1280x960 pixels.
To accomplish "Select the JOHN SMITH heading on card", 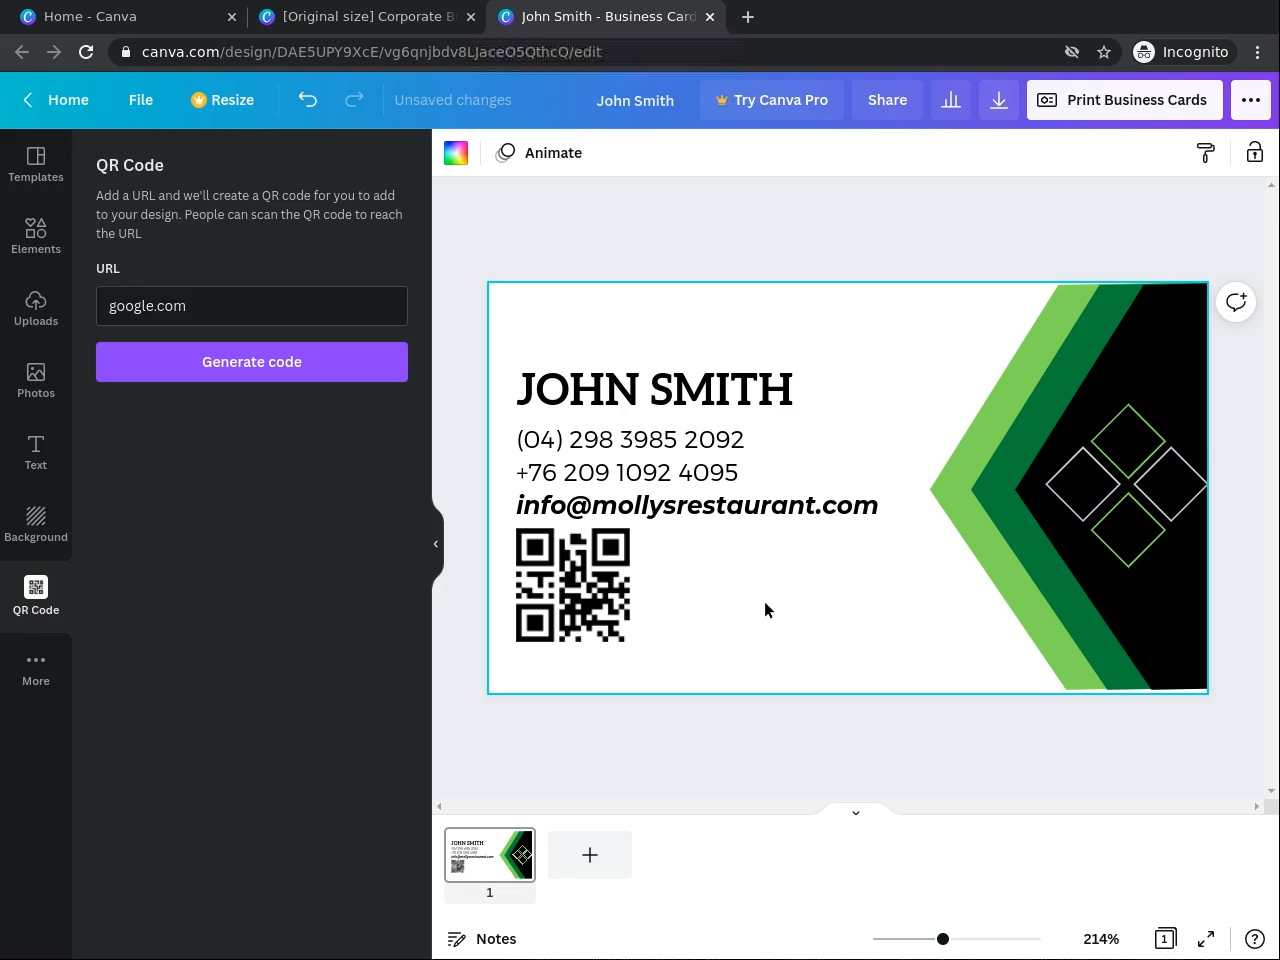I will pyautogui.click(x=655, y=389).
